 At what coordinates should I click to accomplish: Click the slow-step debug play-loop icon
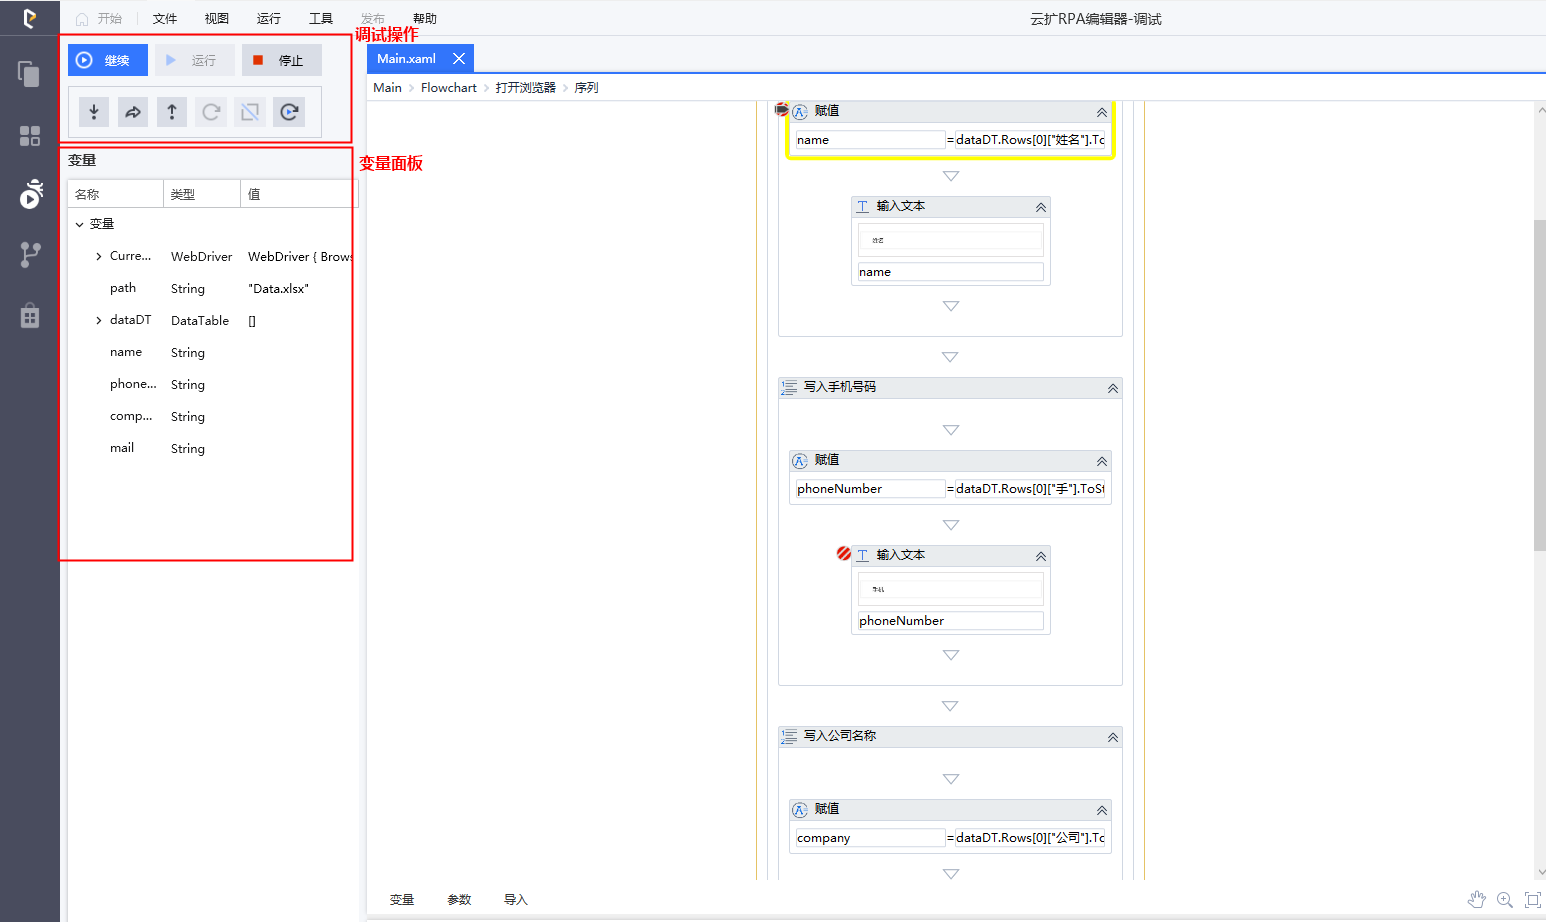[289, 112]
